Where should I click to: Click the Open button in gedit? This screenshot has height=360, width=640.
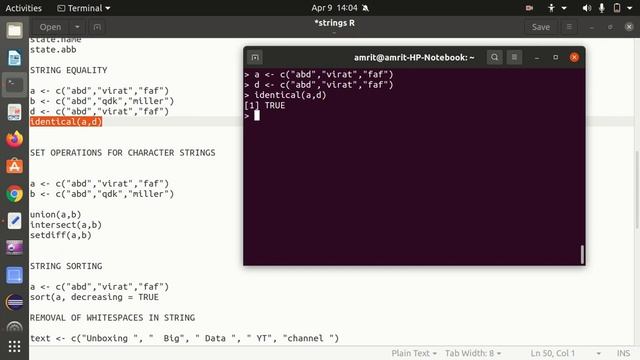(x=50, y=27)
